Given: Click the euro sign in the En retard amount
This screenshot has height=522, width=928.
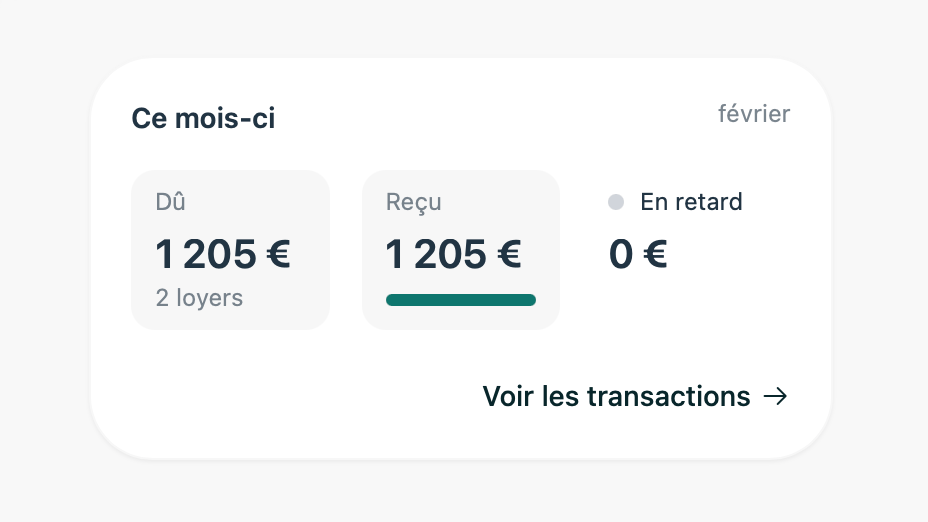Looking at the screenshot, I should (655, 255).
